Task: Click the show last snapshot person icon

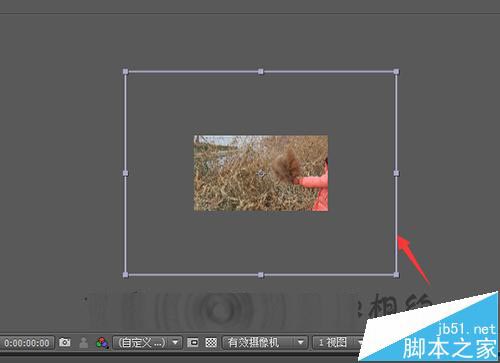Action: click(x=84, y=343)
